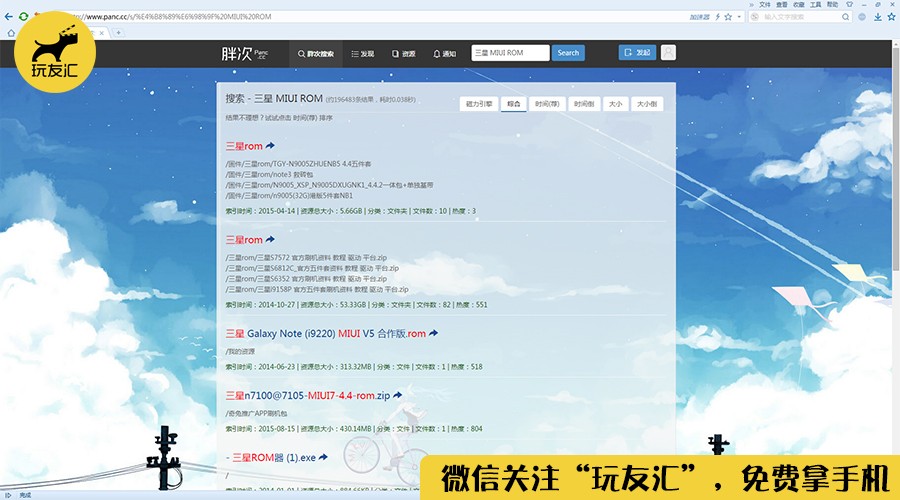Open a new tab with plus button
Screen dimensions: 900x500
tap(118, 33)
